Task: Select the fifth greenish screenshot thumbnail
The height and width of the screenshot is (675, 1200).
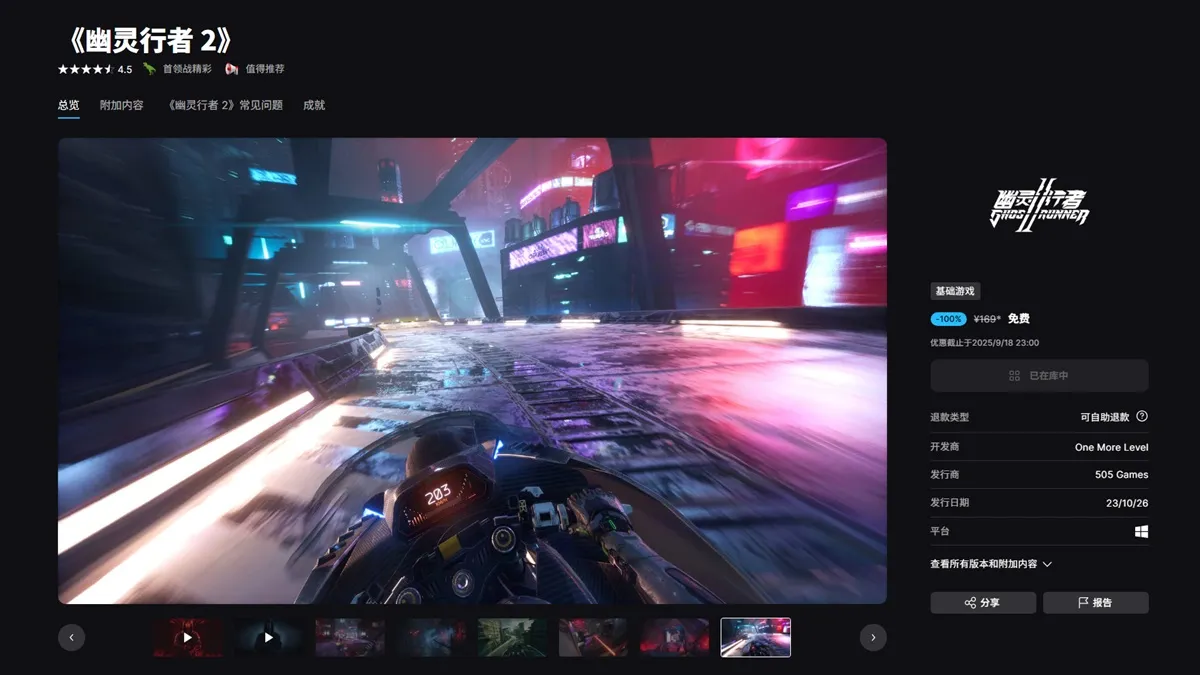Action: (512, 637)
